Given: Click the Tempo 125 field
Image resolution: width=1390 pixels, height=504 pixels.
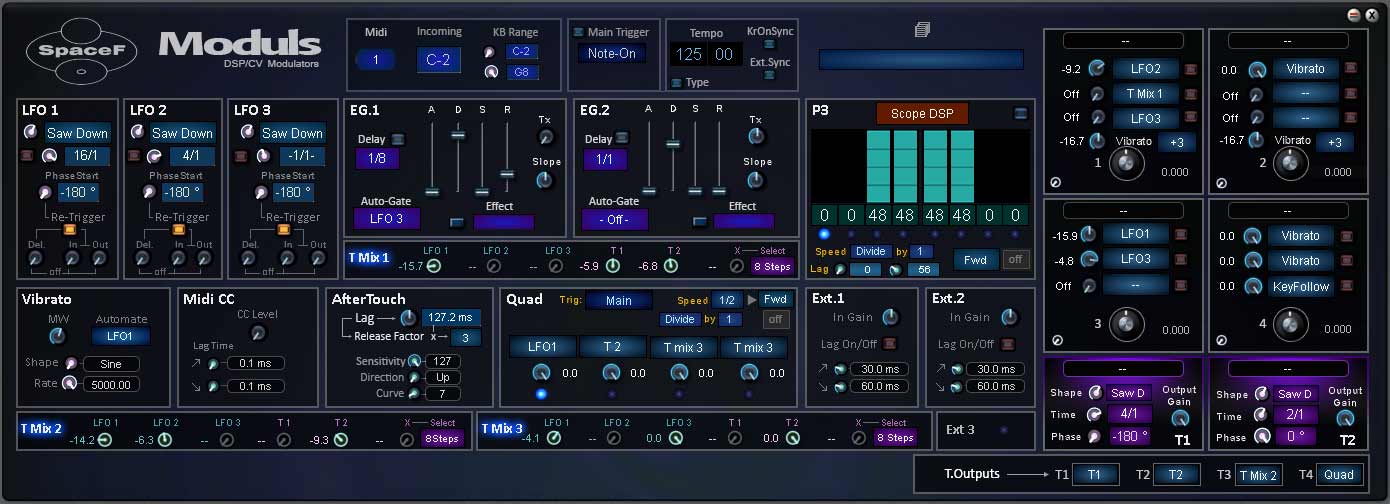Looking at the screenshot, I should pos(689,54).
